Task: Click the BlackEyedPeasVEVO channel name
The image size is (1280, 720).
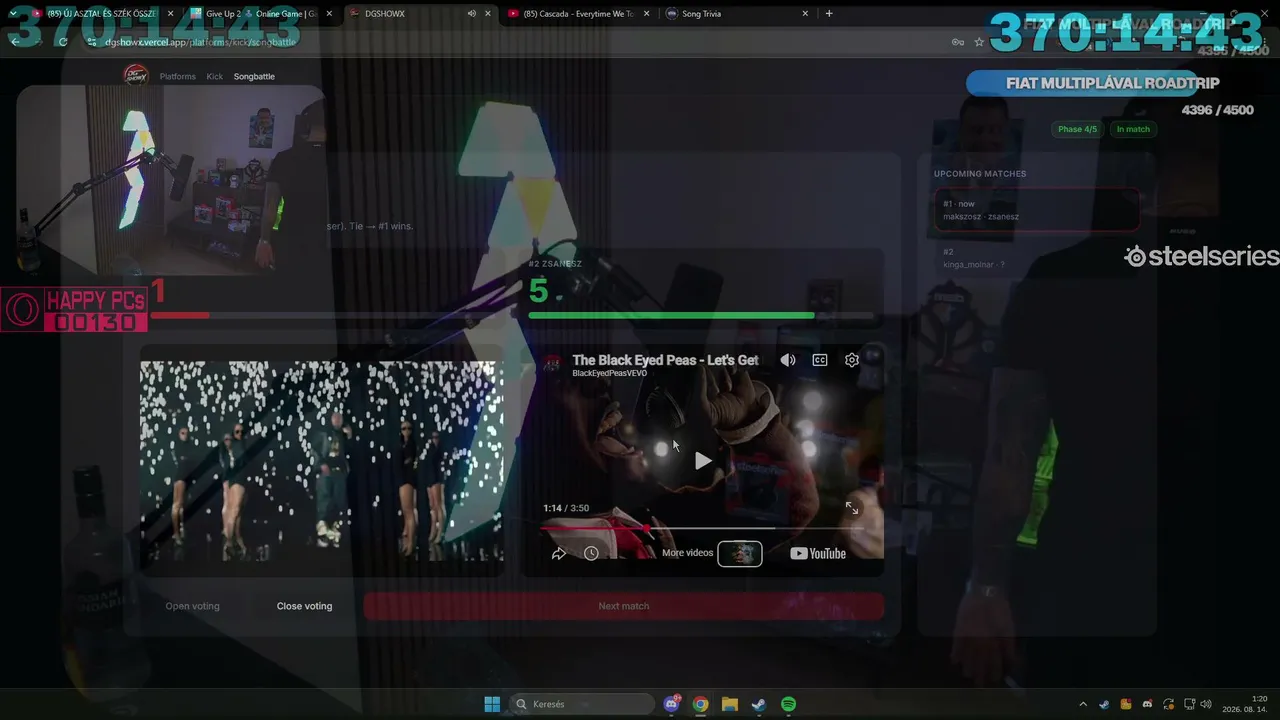Action: (609, 374)
